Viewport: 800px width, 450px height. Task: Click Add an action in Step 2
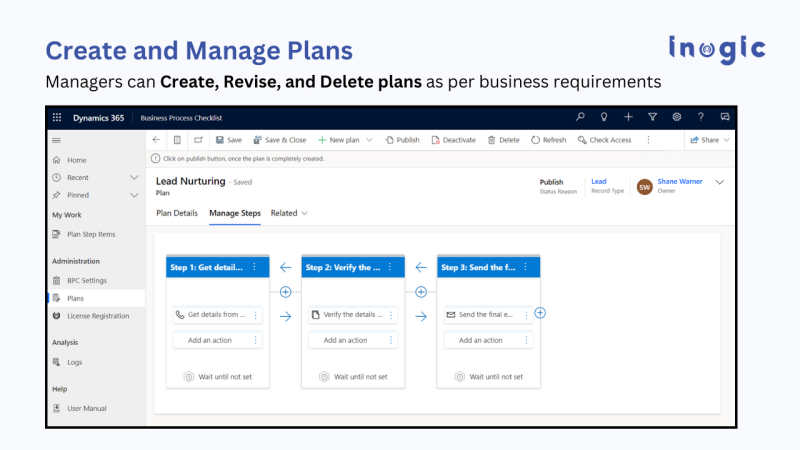click(345, 340)
